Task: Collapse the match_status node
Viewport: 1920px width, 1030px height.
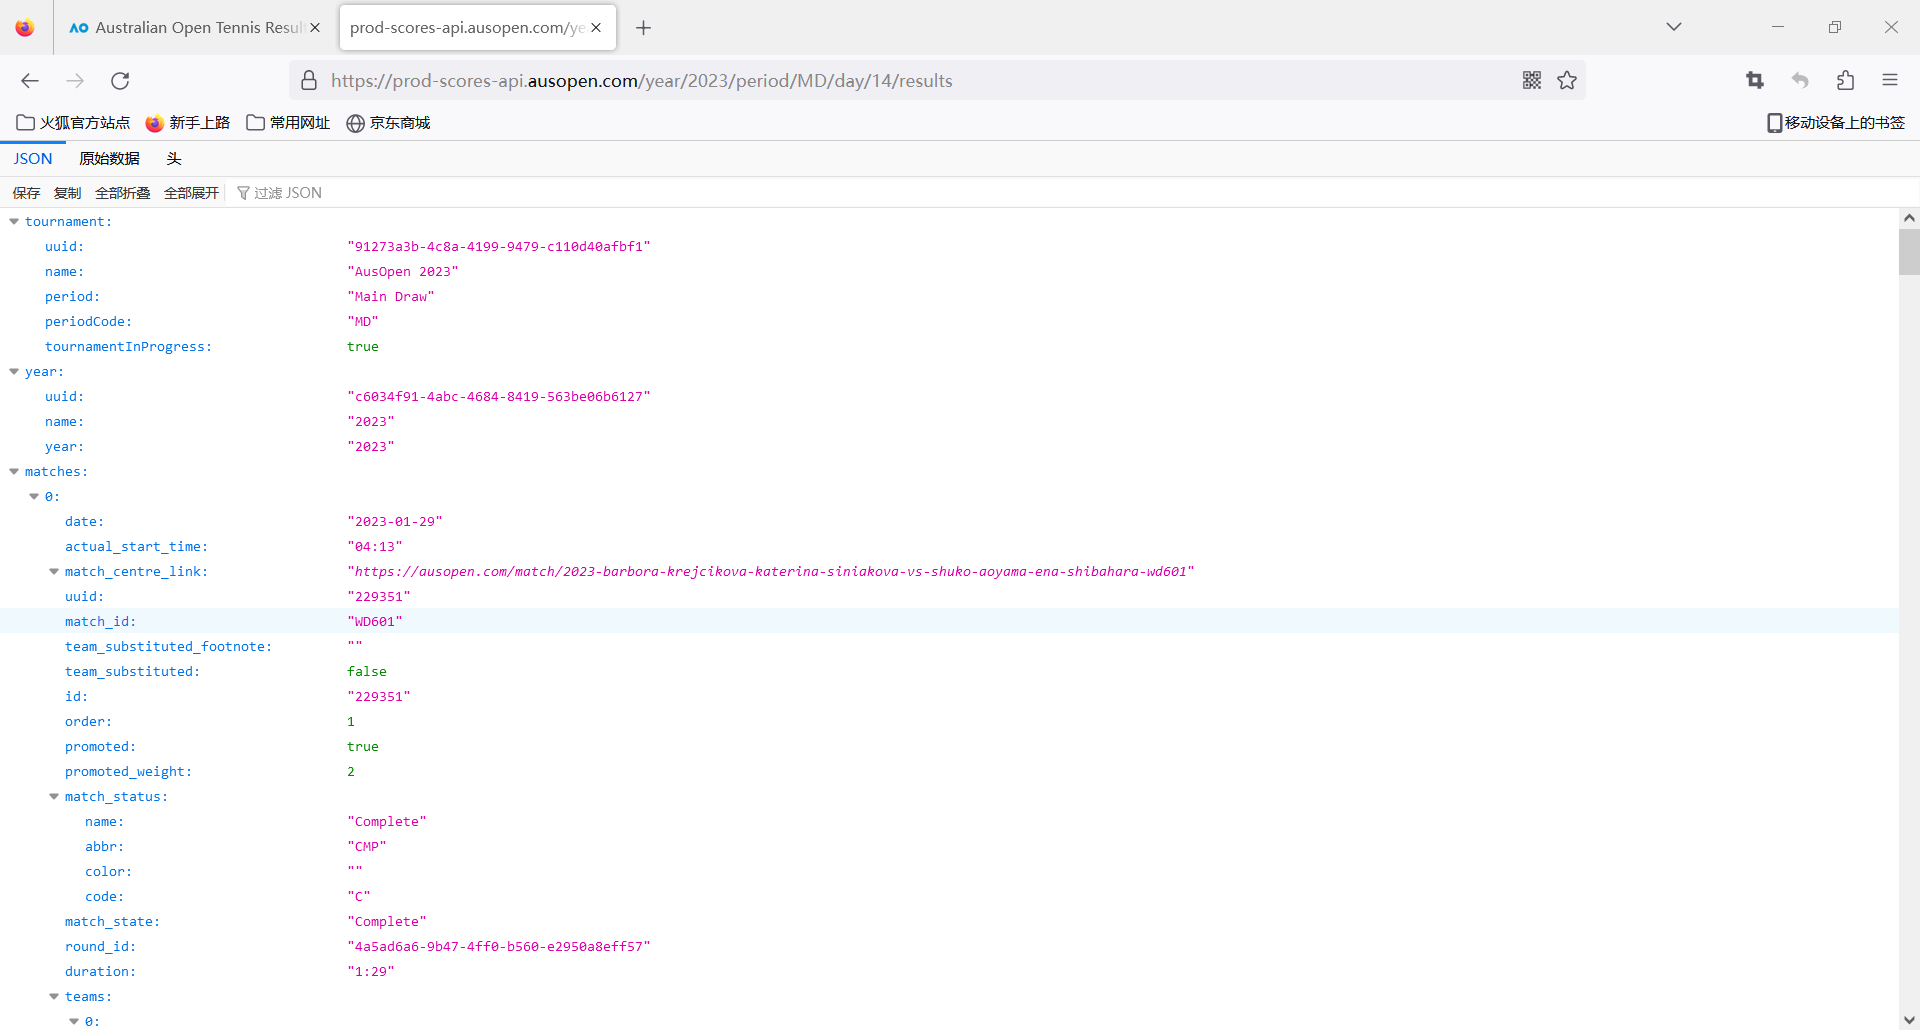Action: click(x=54, y=797)
